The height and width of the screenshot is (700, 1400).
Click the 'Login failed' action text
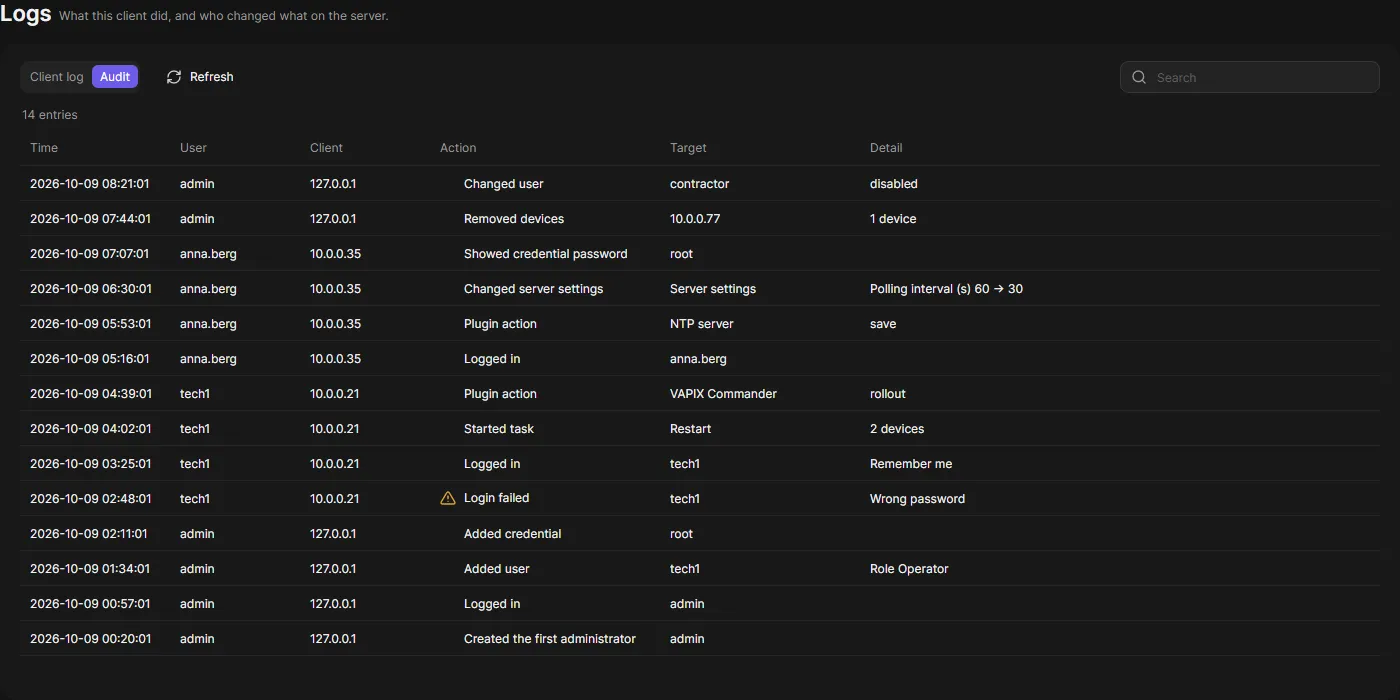497,498
